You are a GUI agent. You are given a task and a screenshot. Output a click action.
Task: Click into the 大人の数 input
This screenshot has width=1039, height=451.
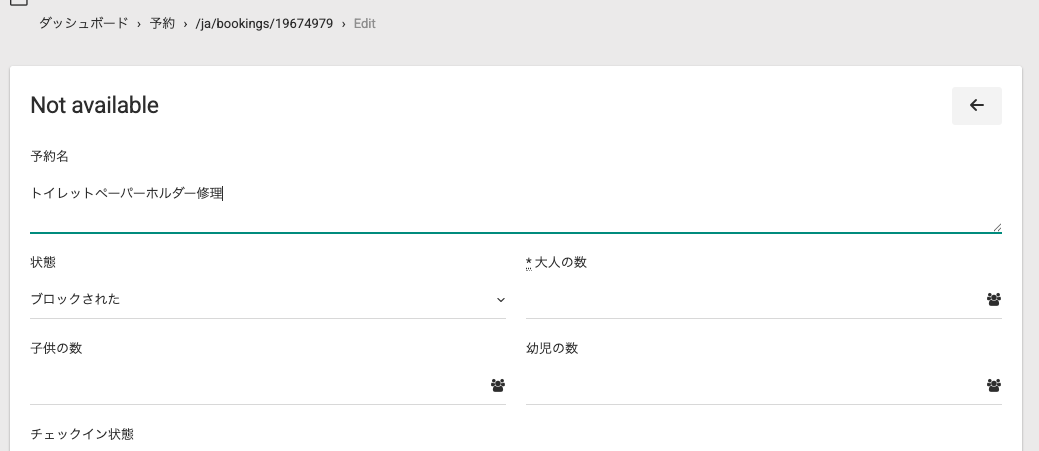point(750,299)
